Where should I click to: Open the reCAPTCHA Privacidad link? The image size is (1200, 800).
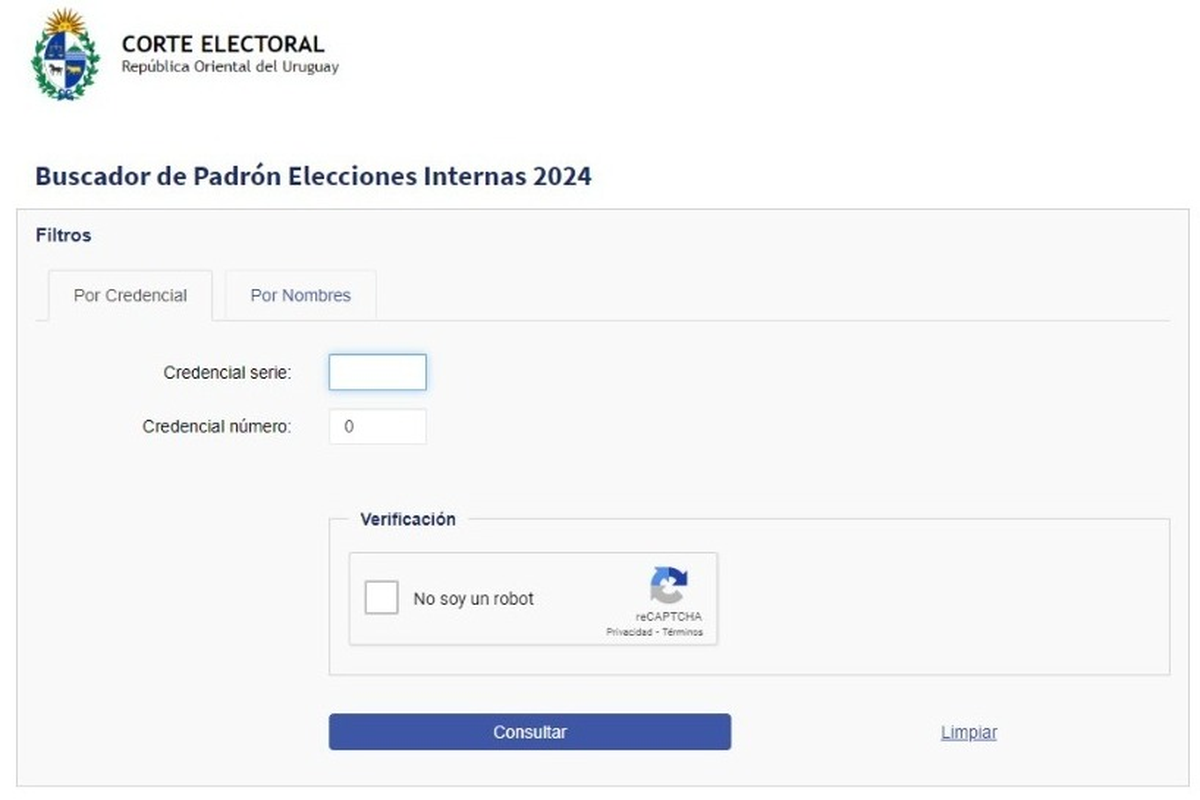629,632
